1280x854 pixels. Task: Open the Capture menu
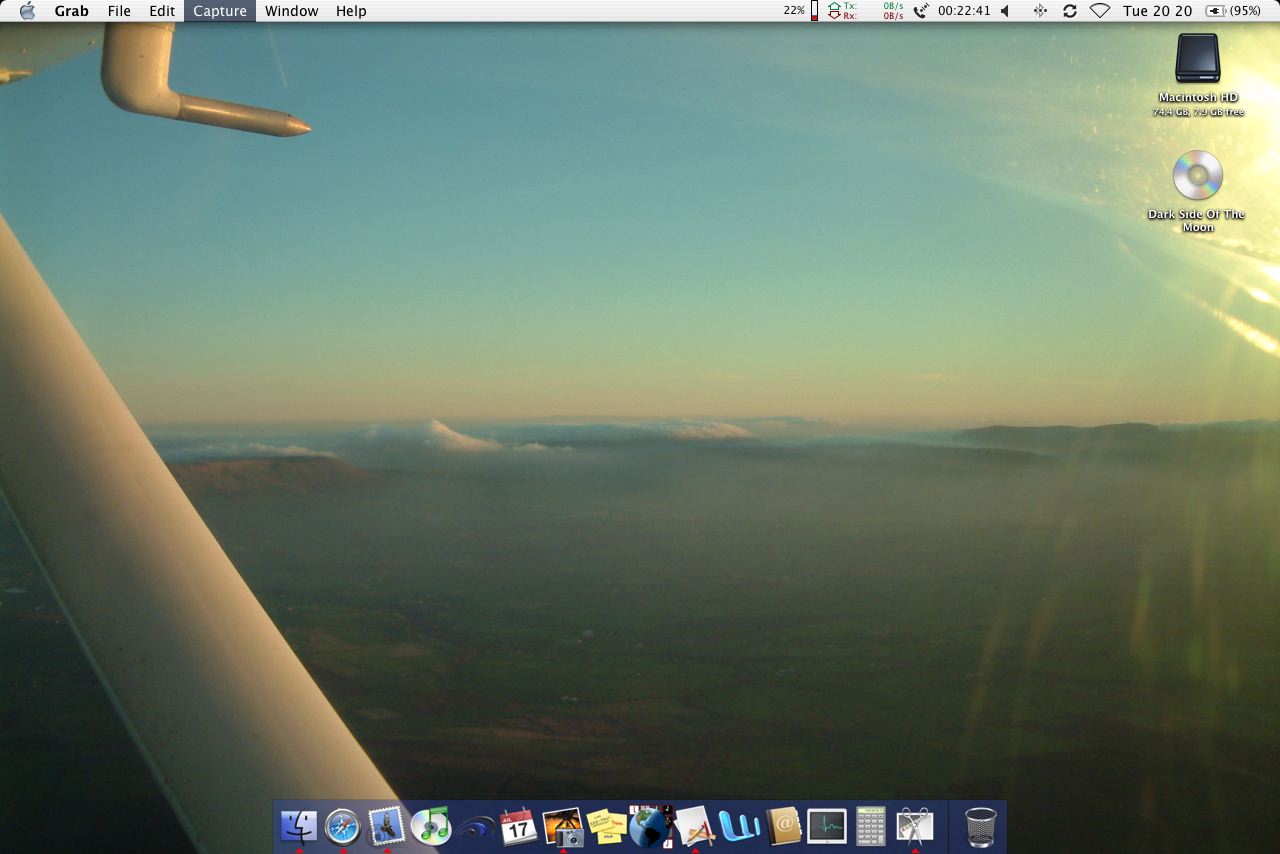click(x=219, y=11)
